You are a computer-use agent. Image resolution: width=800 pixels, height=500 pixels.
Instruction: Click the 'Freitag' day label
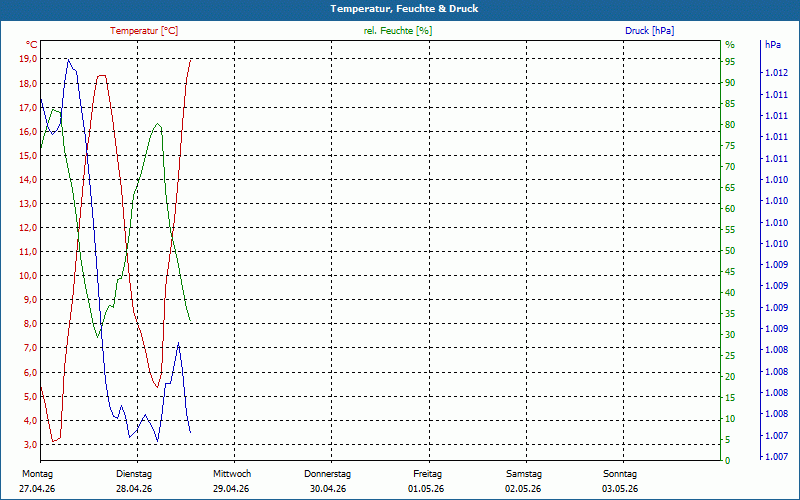[428, 474]
